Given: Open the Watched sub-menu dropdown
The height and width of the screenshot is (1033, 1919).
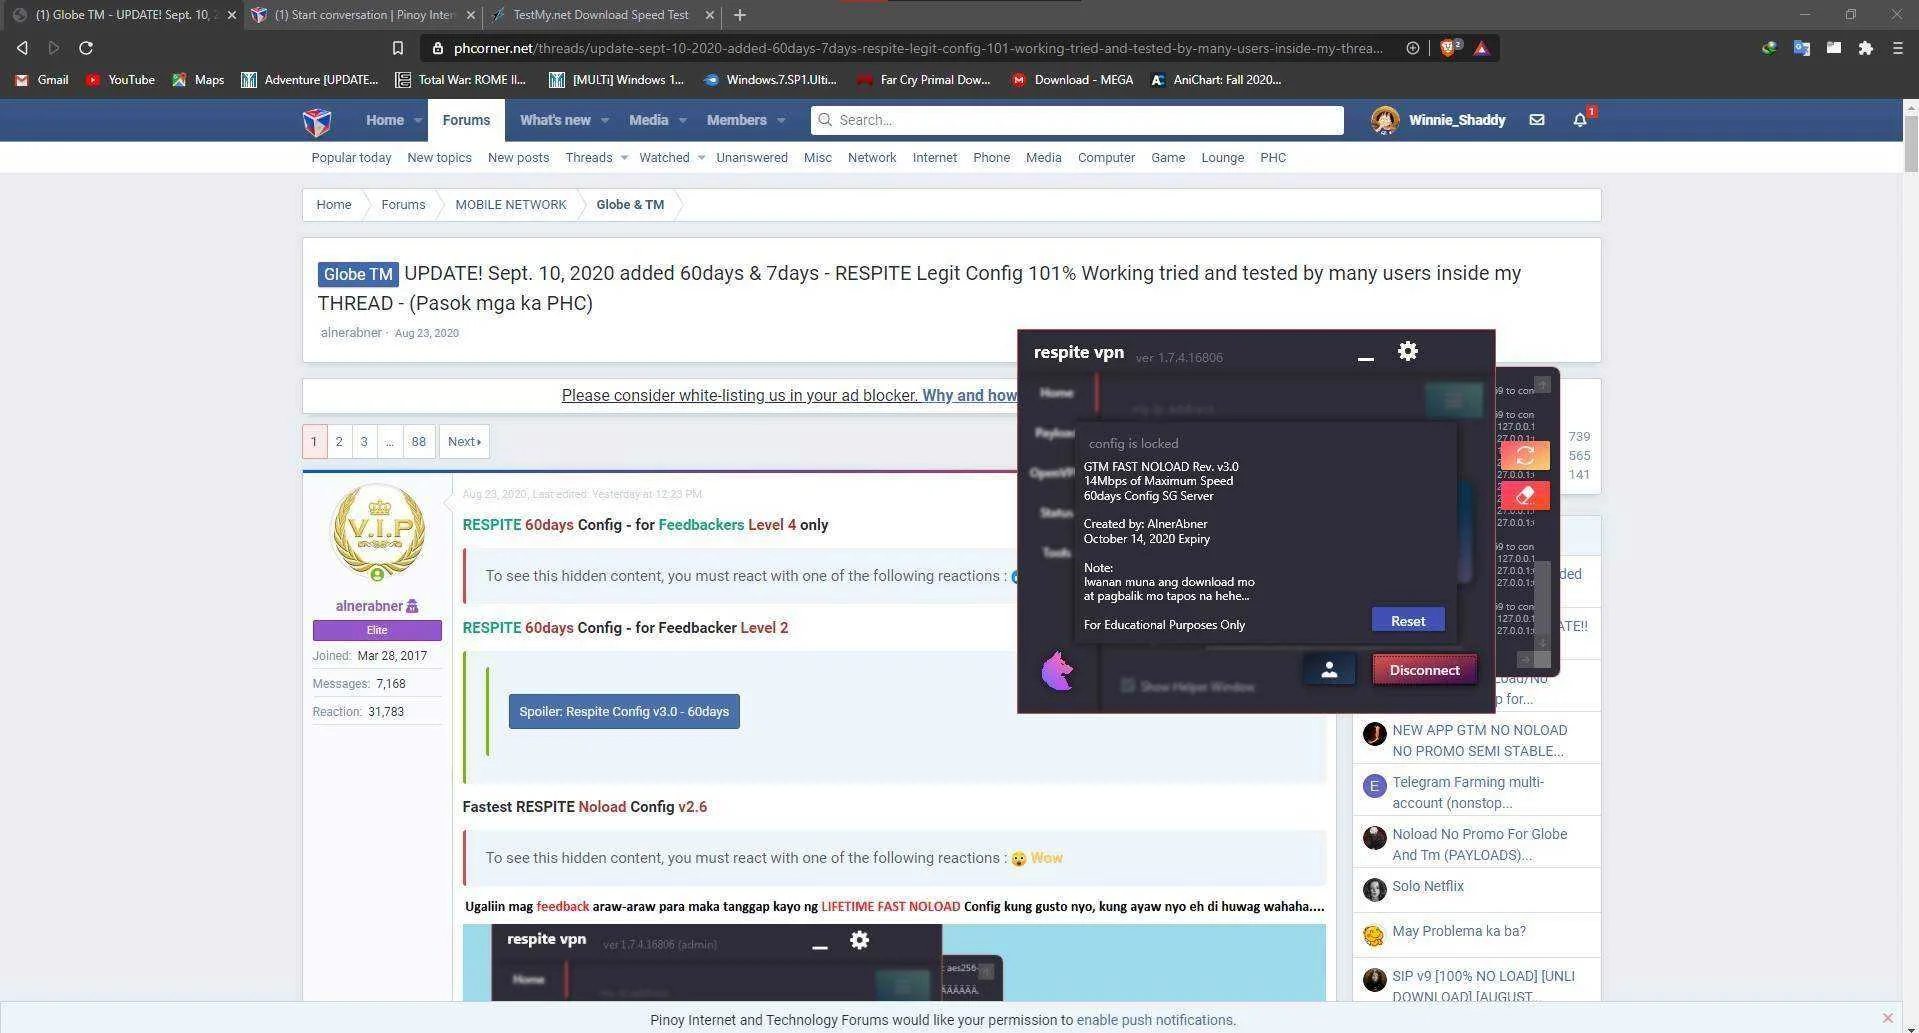Looking at the screenshot, I should point(701,158).
